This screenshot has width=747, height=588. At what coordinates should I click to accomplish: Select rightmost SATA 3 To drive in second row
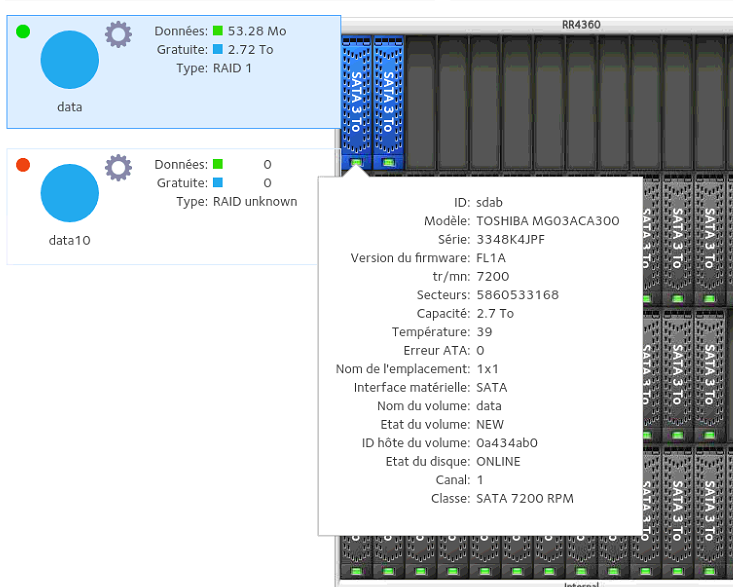point(709,238)
